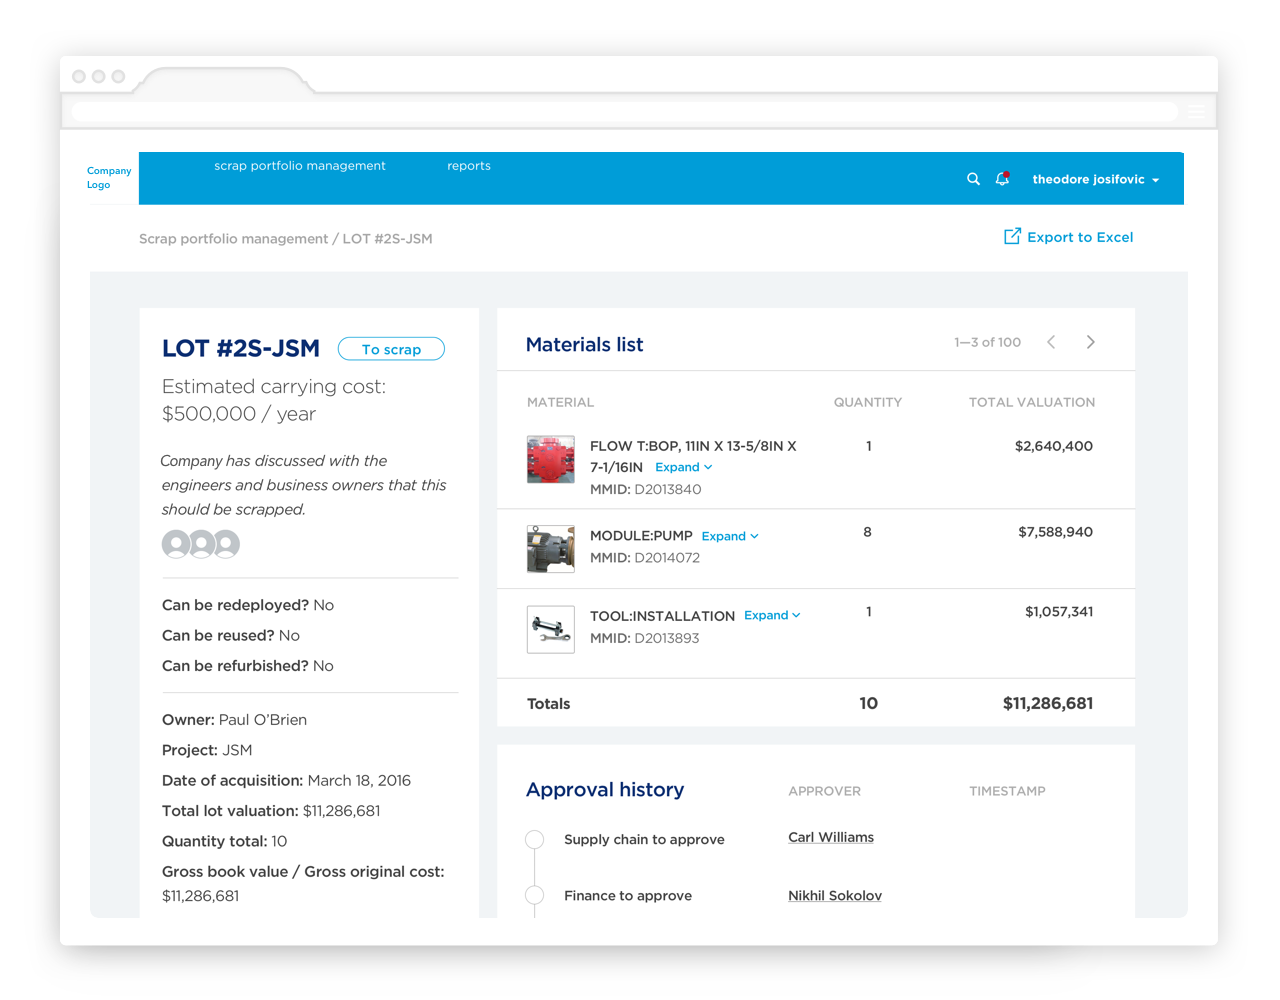Click the Gross book value label
The image size is (1280, 1000).
303,872
